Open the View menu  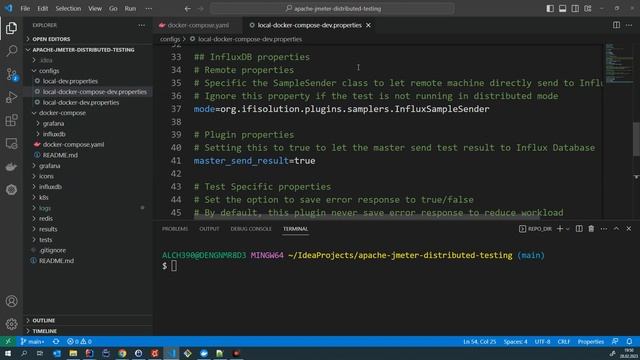[x=95, y=9]
